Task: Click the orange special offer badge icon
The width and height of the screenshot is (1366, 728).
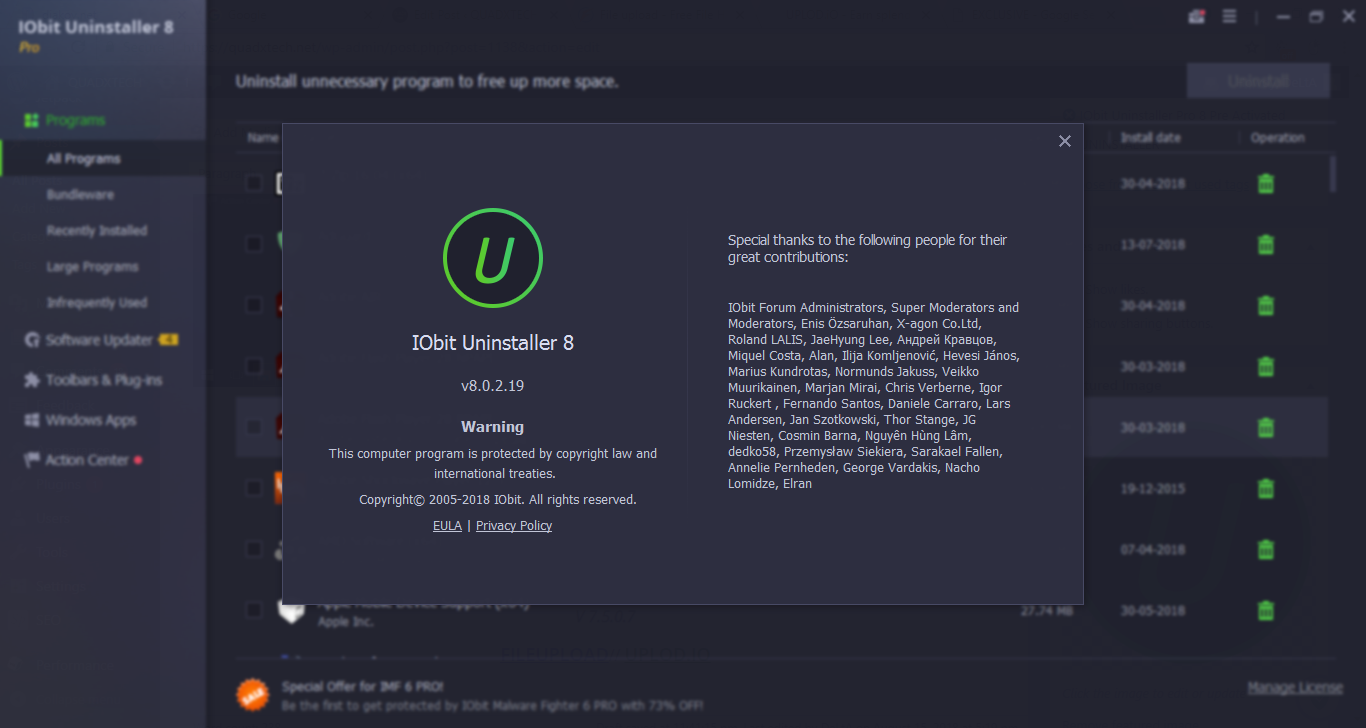Action: pos(251,695)
